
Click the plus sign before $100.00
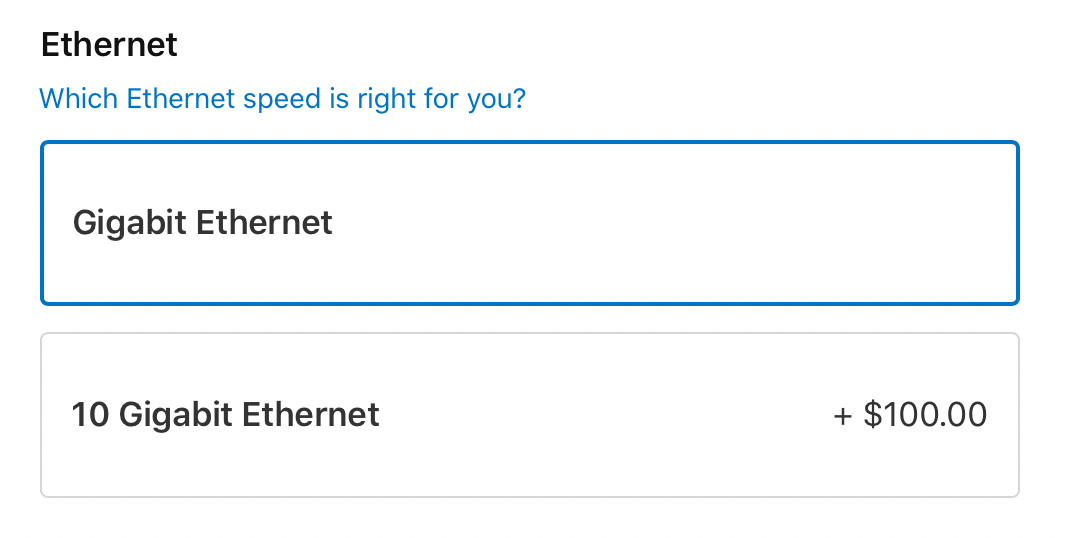point(843,416)
